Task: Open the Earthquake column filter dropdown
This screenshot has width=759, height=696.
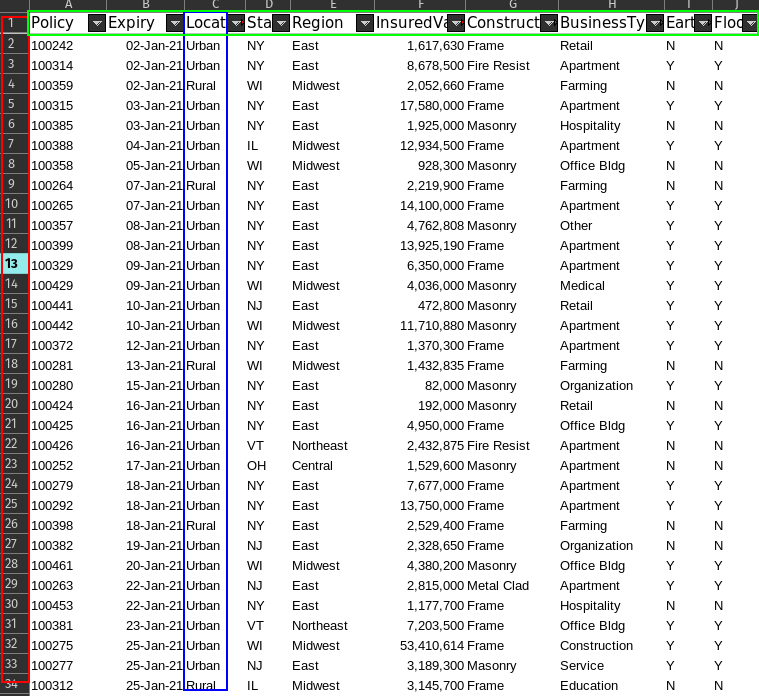Action: point(703,23)
